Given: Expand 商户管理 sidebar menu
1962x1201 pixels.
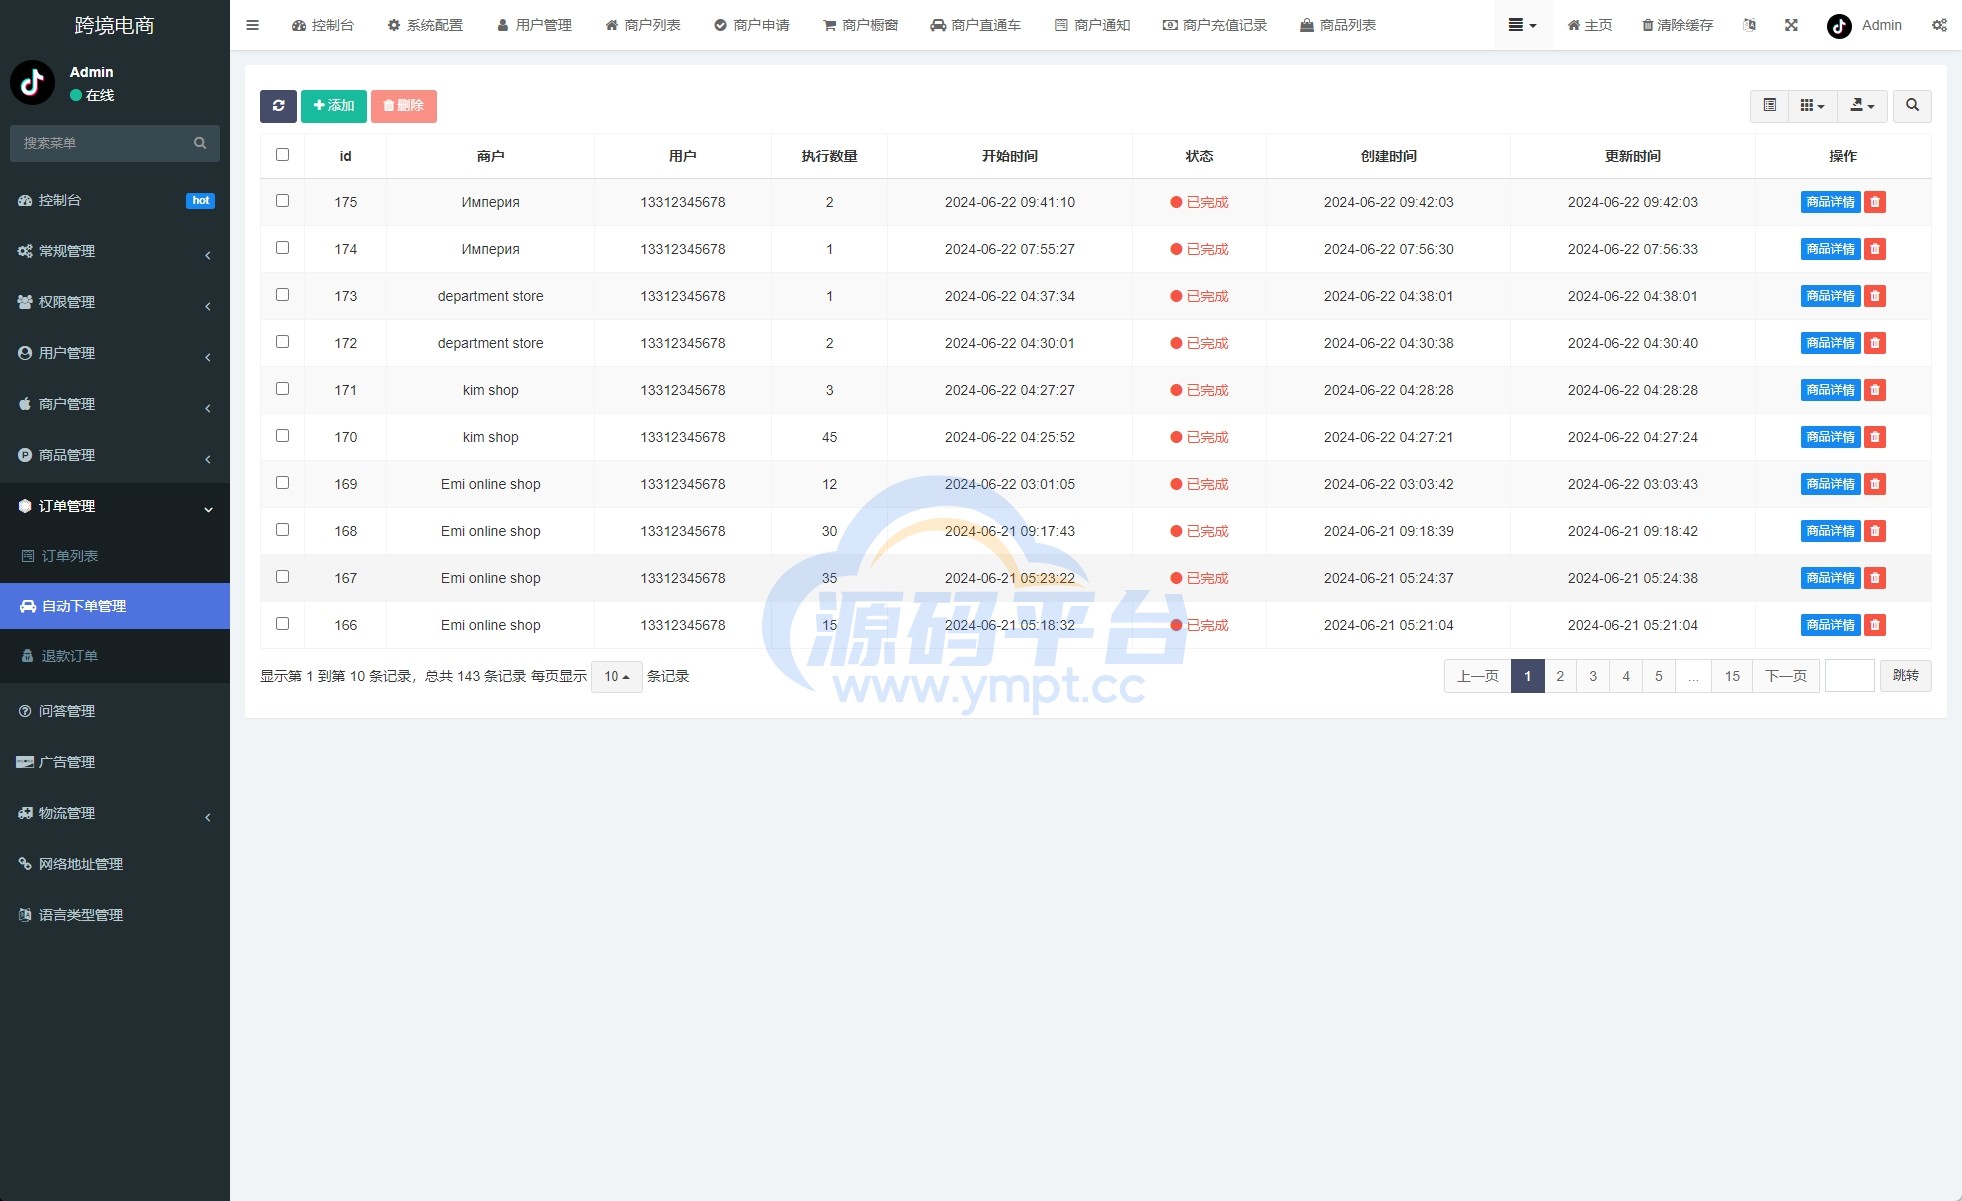Looking at the screenshot, I should coord(115,405).
